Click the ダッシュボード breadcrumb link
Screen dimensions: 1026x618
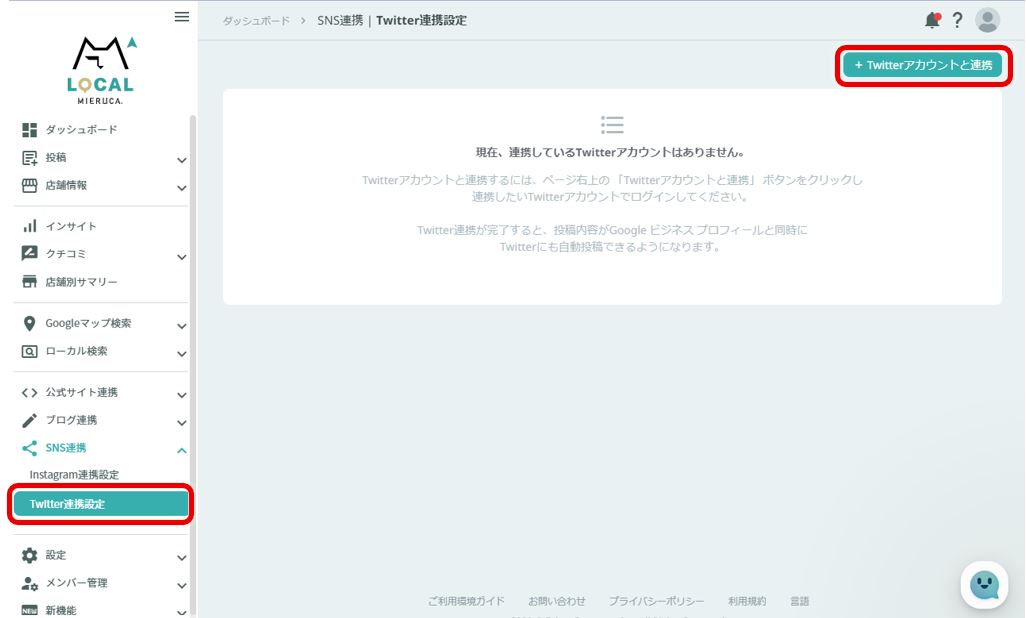[256, 21]
